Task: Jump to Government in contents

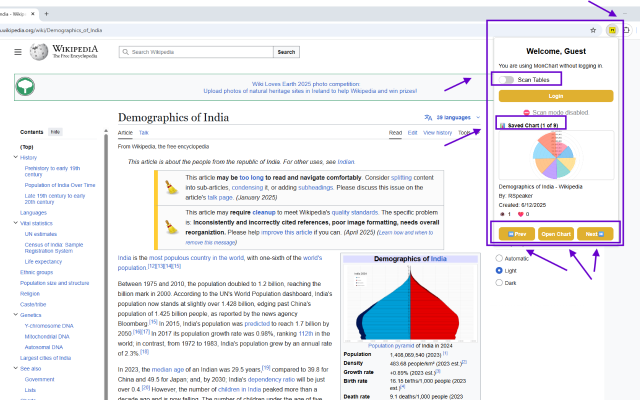Action: pos(39,379)
